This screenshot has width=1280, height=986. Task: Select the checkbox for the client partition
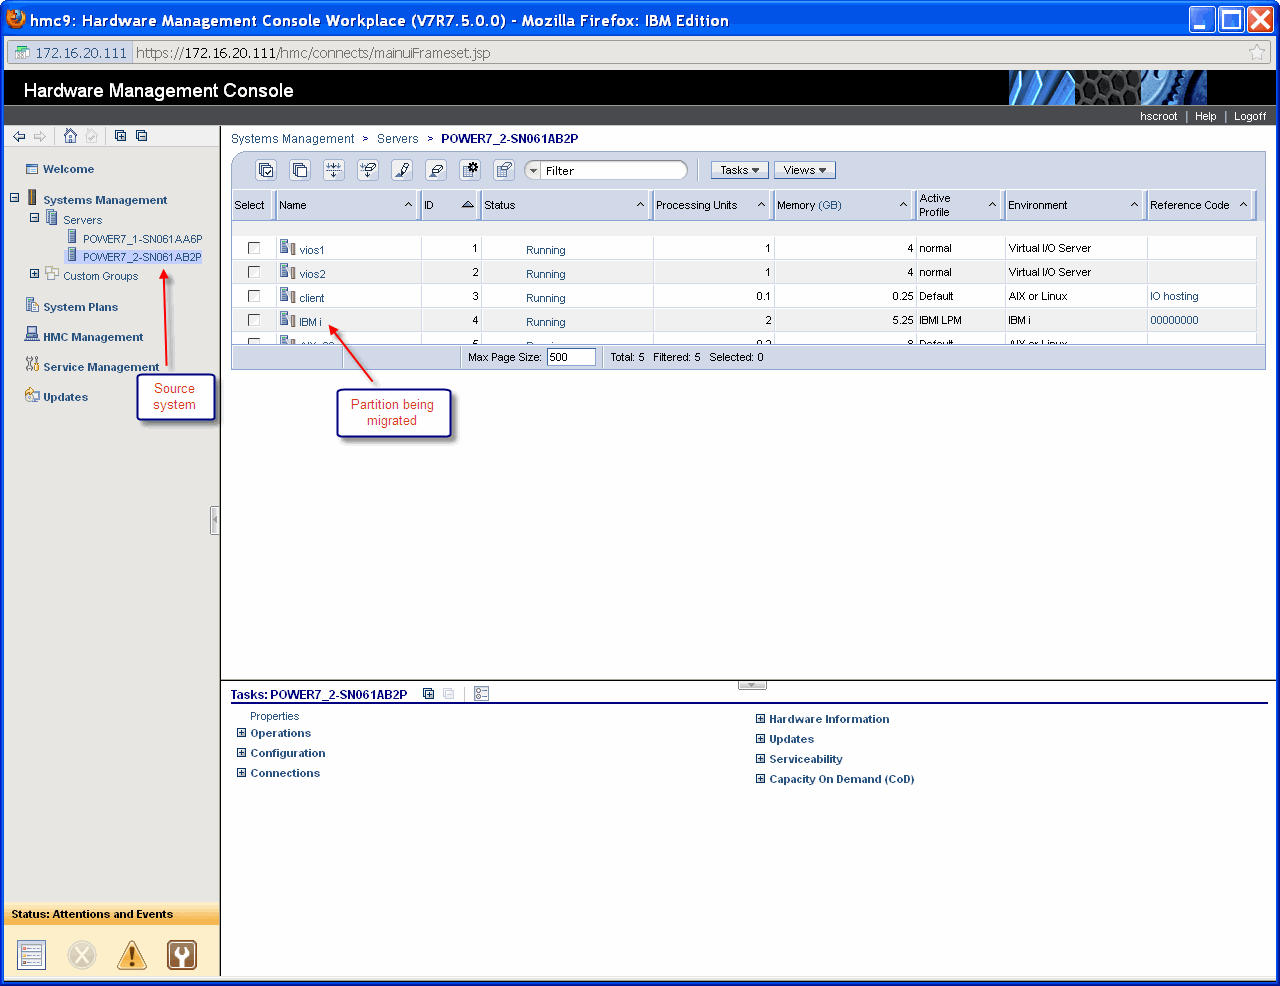(x=254, y=296)
